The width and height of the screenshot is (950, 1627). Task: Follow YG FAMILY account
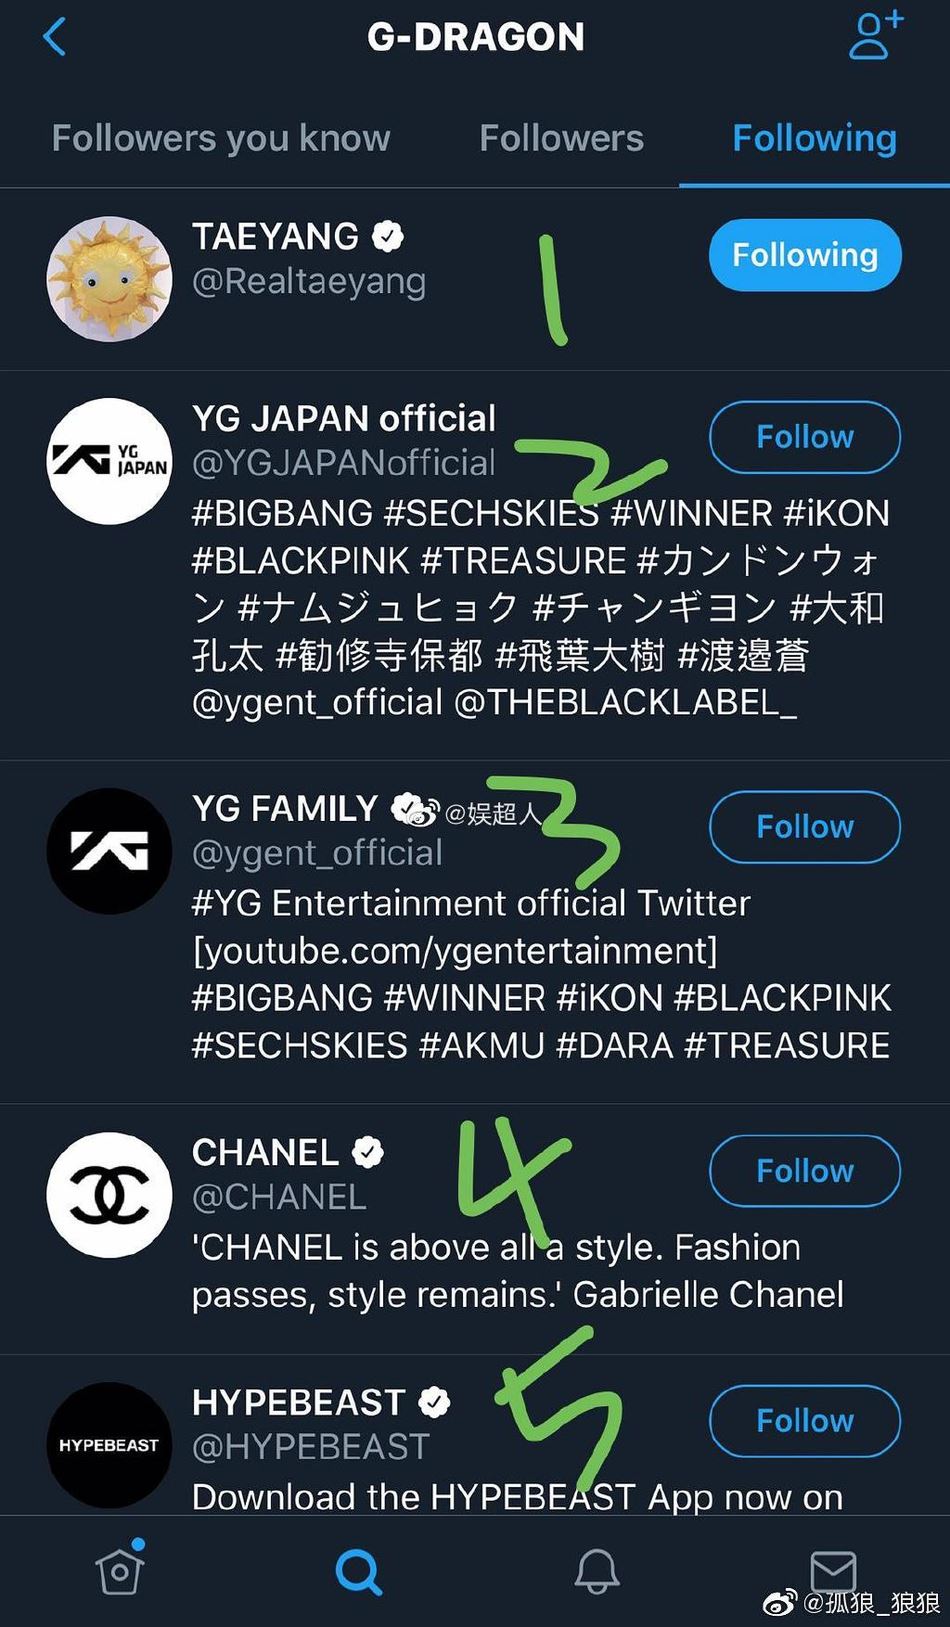point(804,827)
